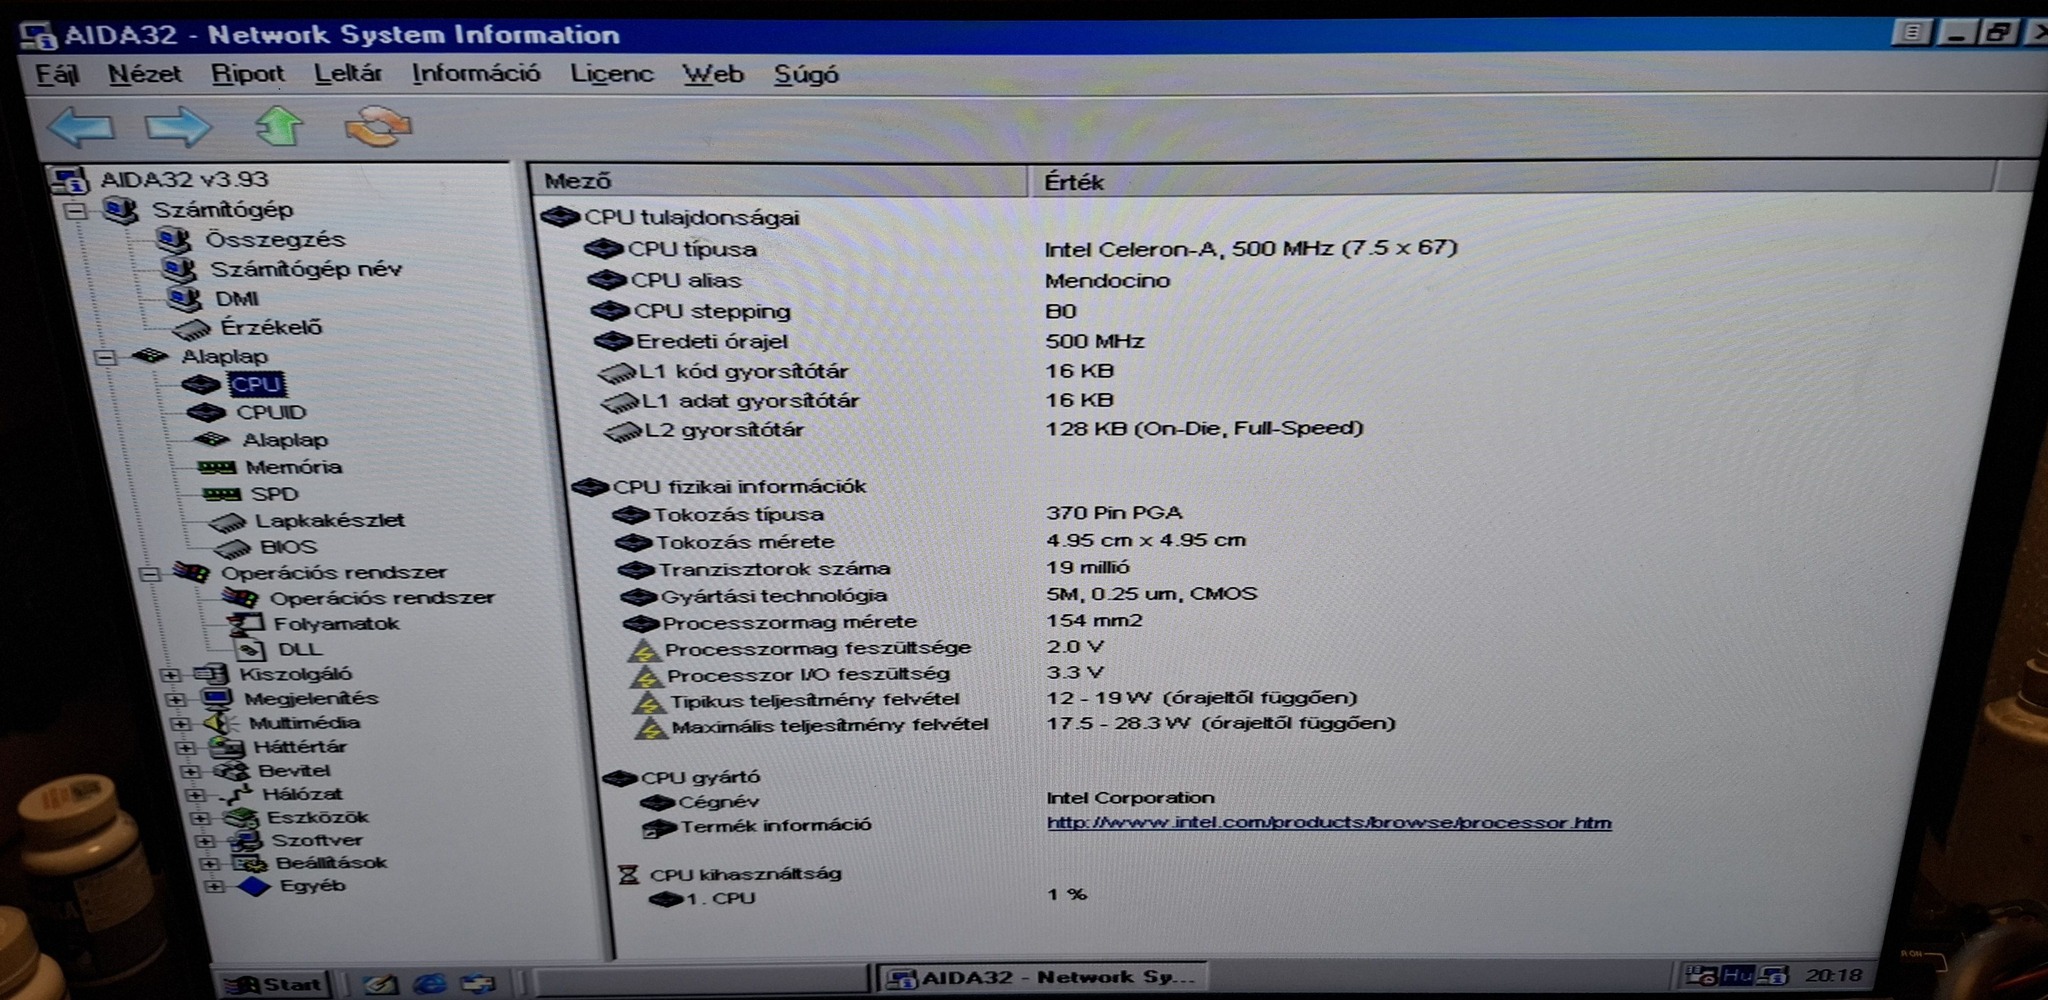Open the Licenc menu
Screen dimensions: 2048x1000
pos(611,74)
